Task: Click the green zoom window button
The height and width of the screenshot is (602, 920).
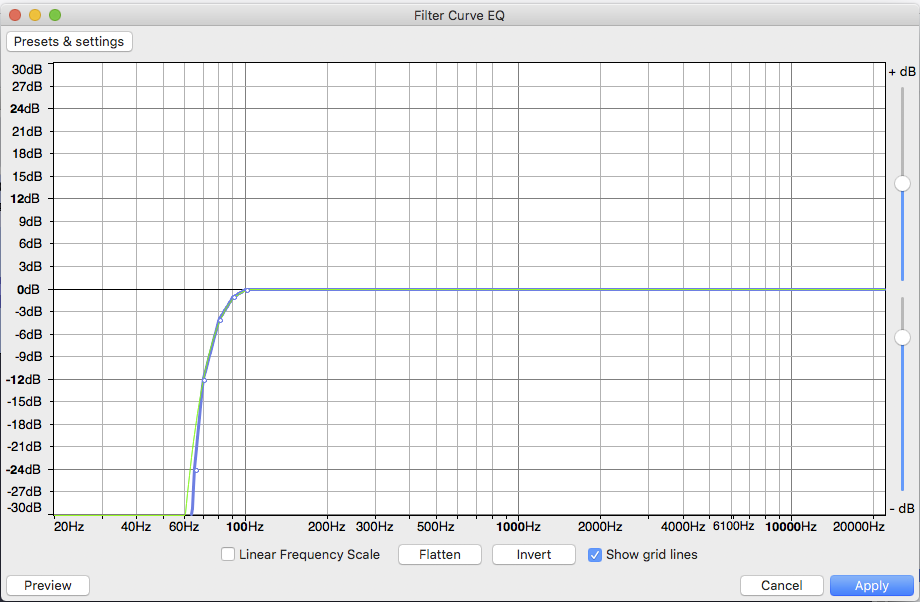Action: click(x=55, y=15)
